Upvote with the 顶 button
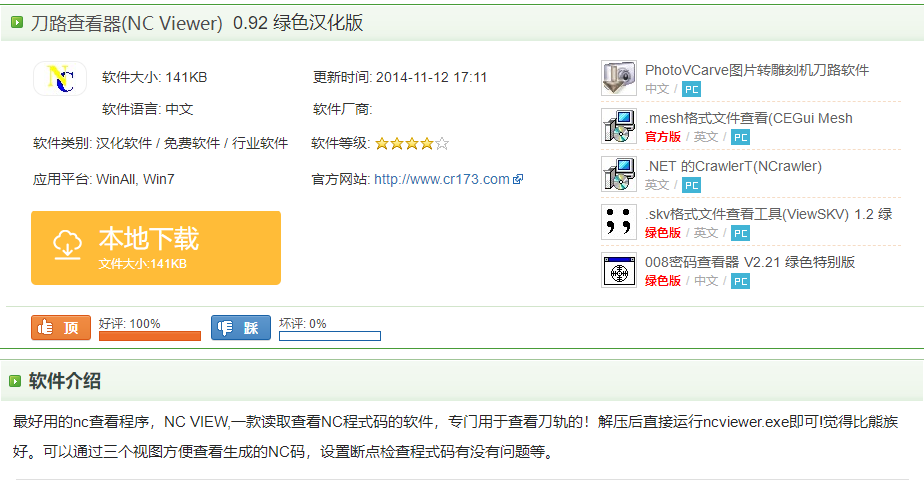Image resolution: width=924 pixels, height=481 pixels. tap(61, 328)
